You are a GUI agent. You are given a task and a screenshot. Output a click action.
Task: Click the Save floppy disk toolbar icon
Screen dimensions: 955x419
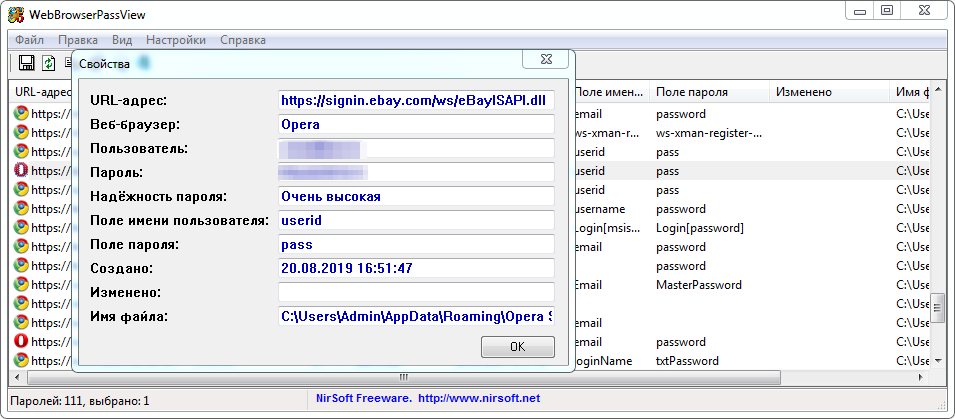tap(26, 63)
